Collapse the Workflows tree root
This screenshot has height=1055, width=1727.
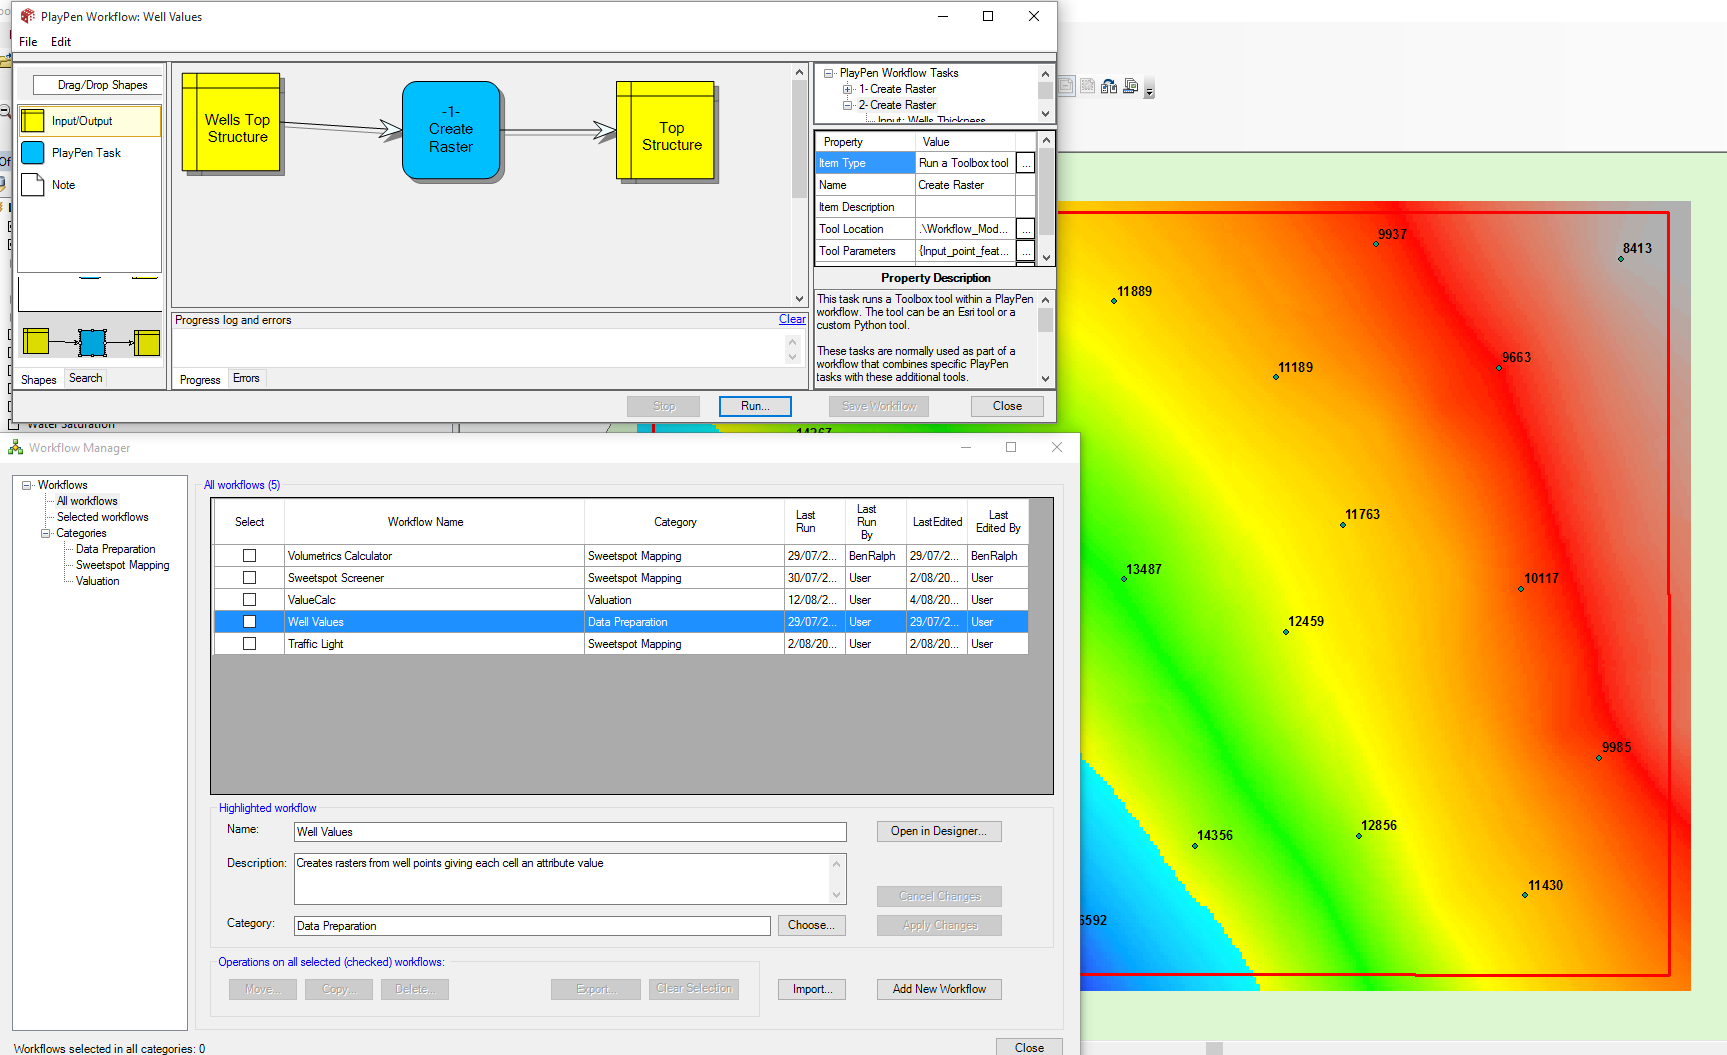[27, 485]
